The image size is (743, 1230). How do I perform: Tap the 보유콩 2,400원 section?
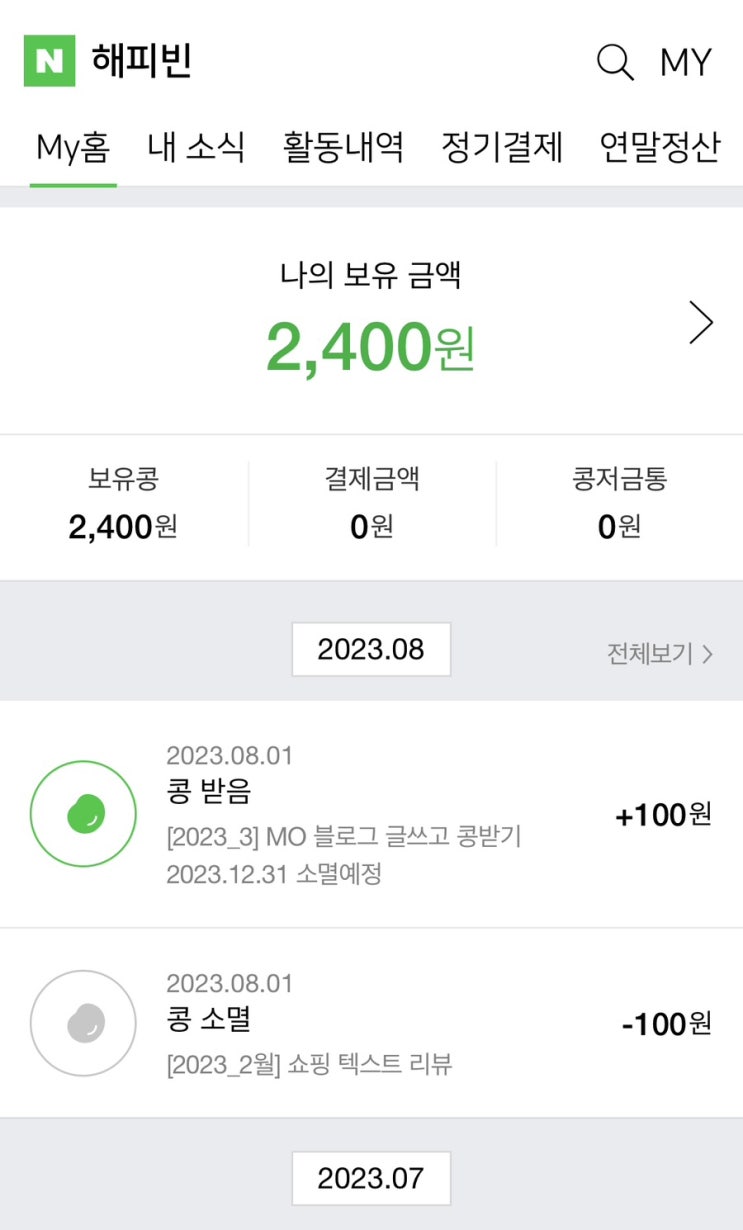pos(123,506)
